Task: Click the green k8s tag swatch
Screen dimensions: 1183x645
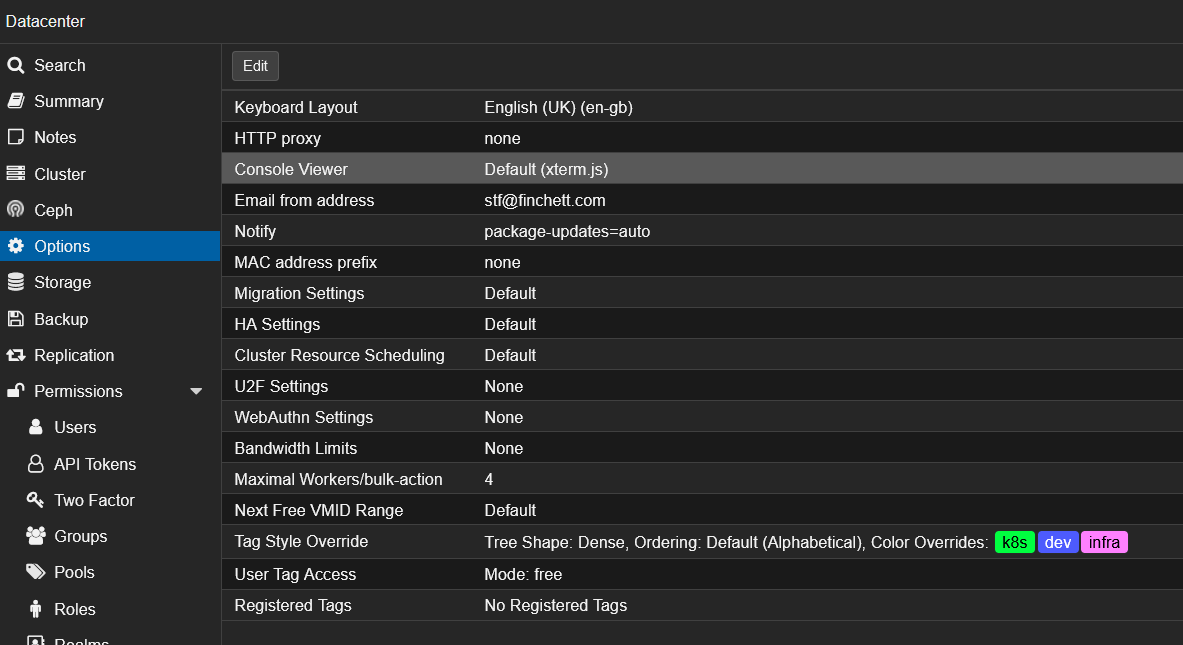Action: tap(1014, 541)
